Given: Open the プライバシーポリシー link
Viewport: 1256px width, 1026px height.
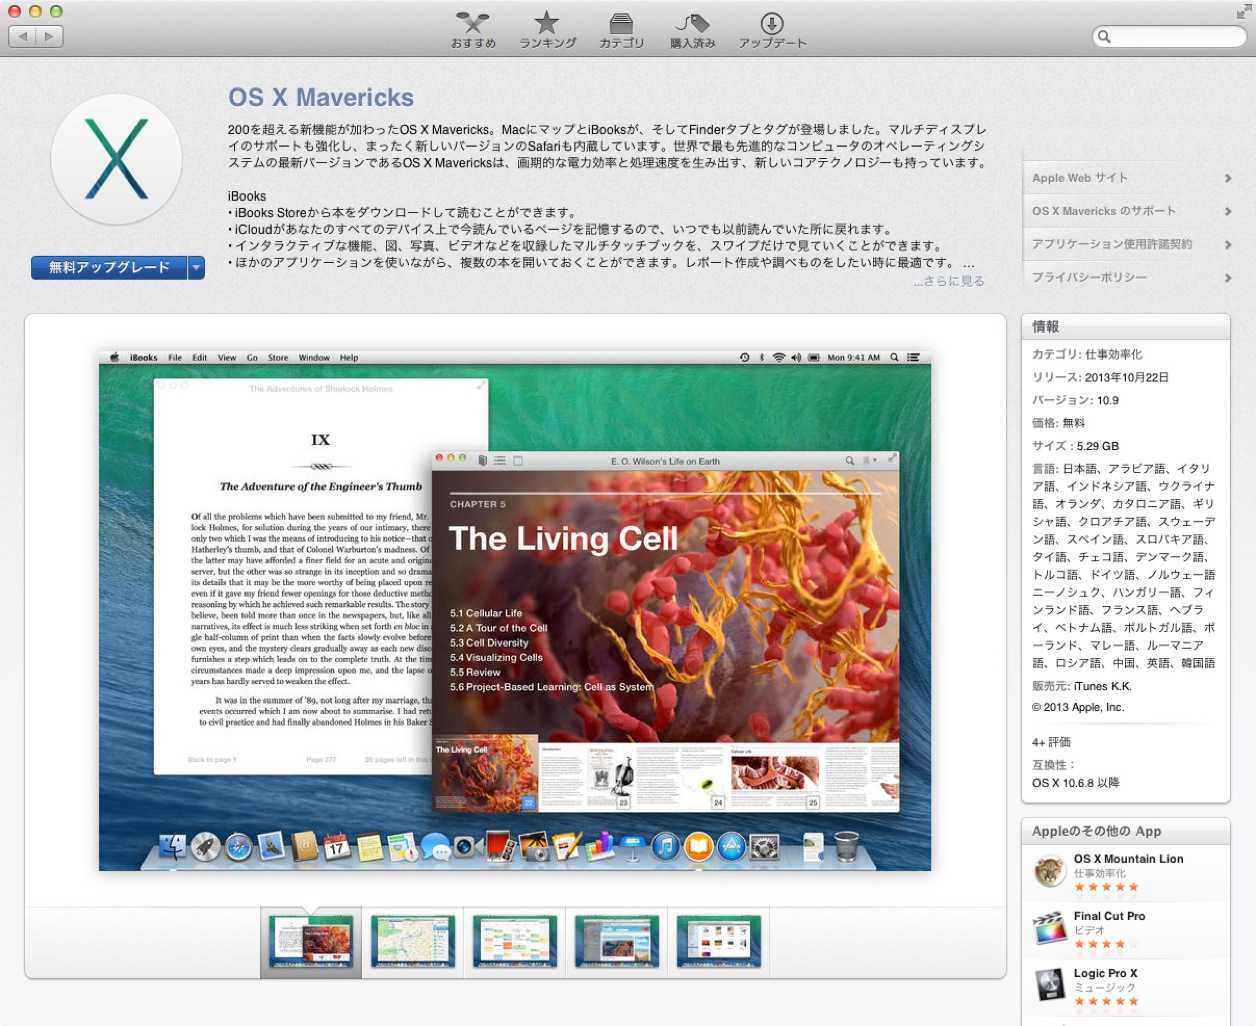Looking at the screenshot, I should pos(1089,277).
